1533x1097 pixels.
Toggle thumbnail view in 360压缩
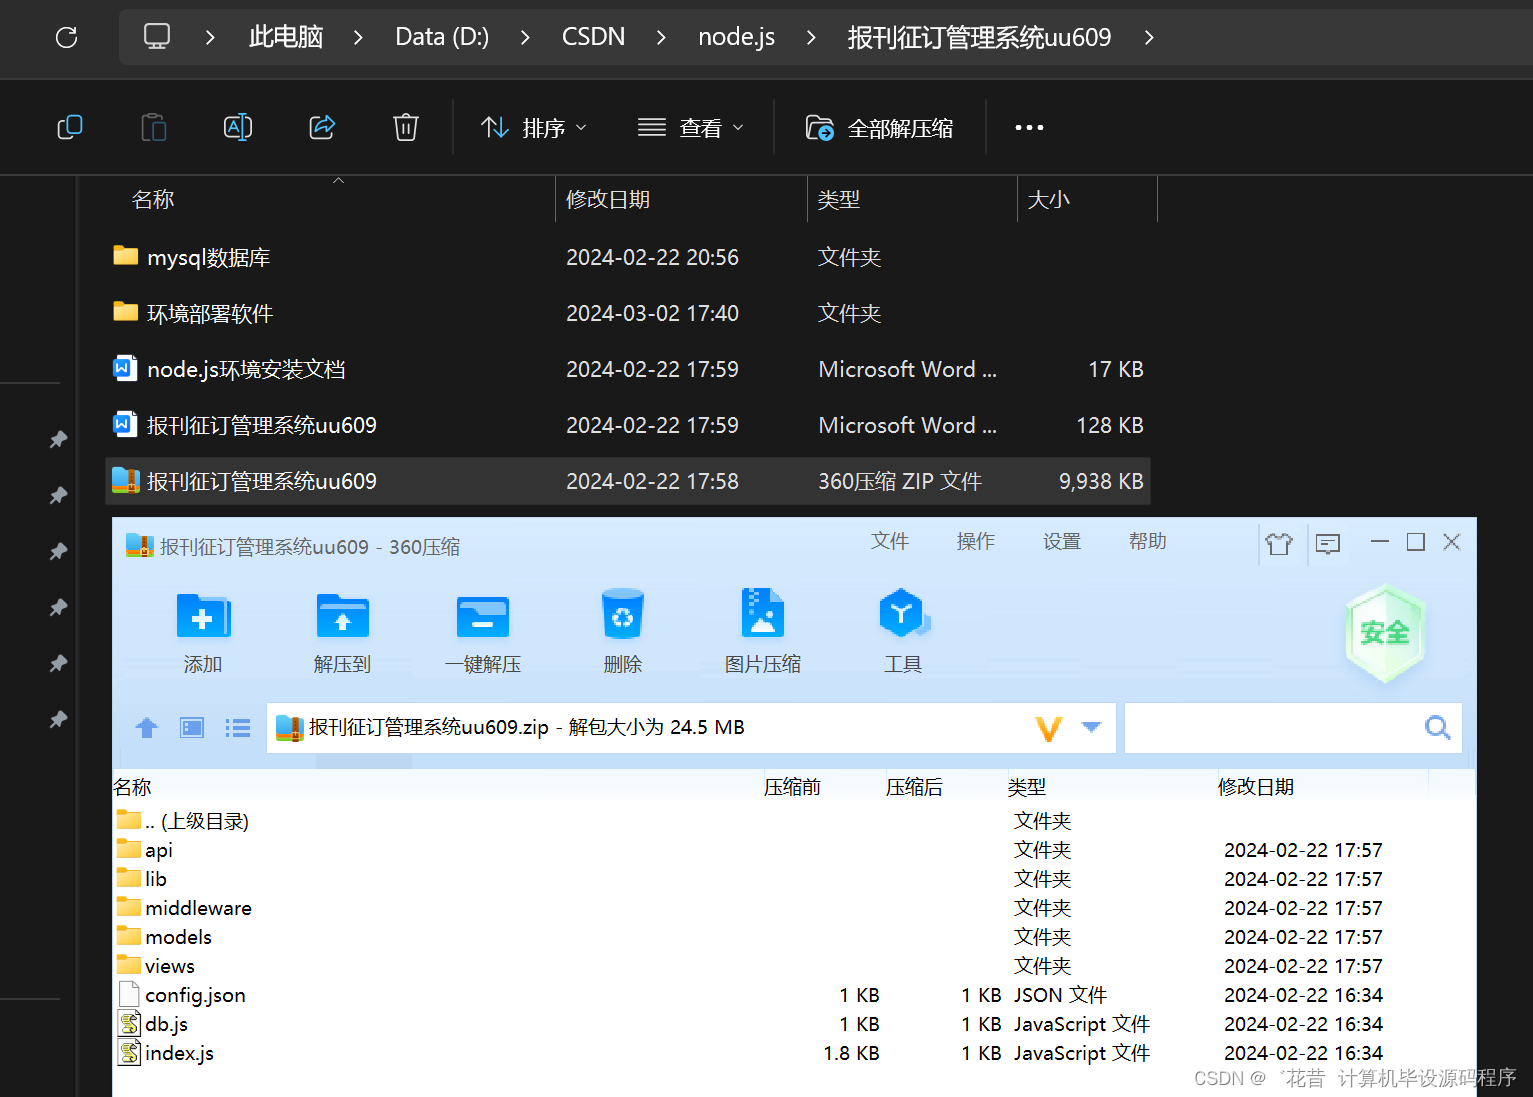(x=191, y=728)
